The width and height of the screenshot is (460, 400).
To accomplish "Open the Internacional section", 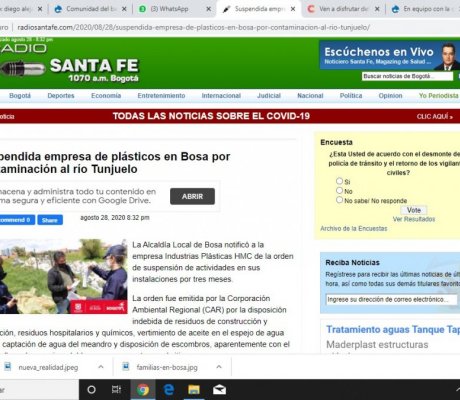I will tap(221, 96).
